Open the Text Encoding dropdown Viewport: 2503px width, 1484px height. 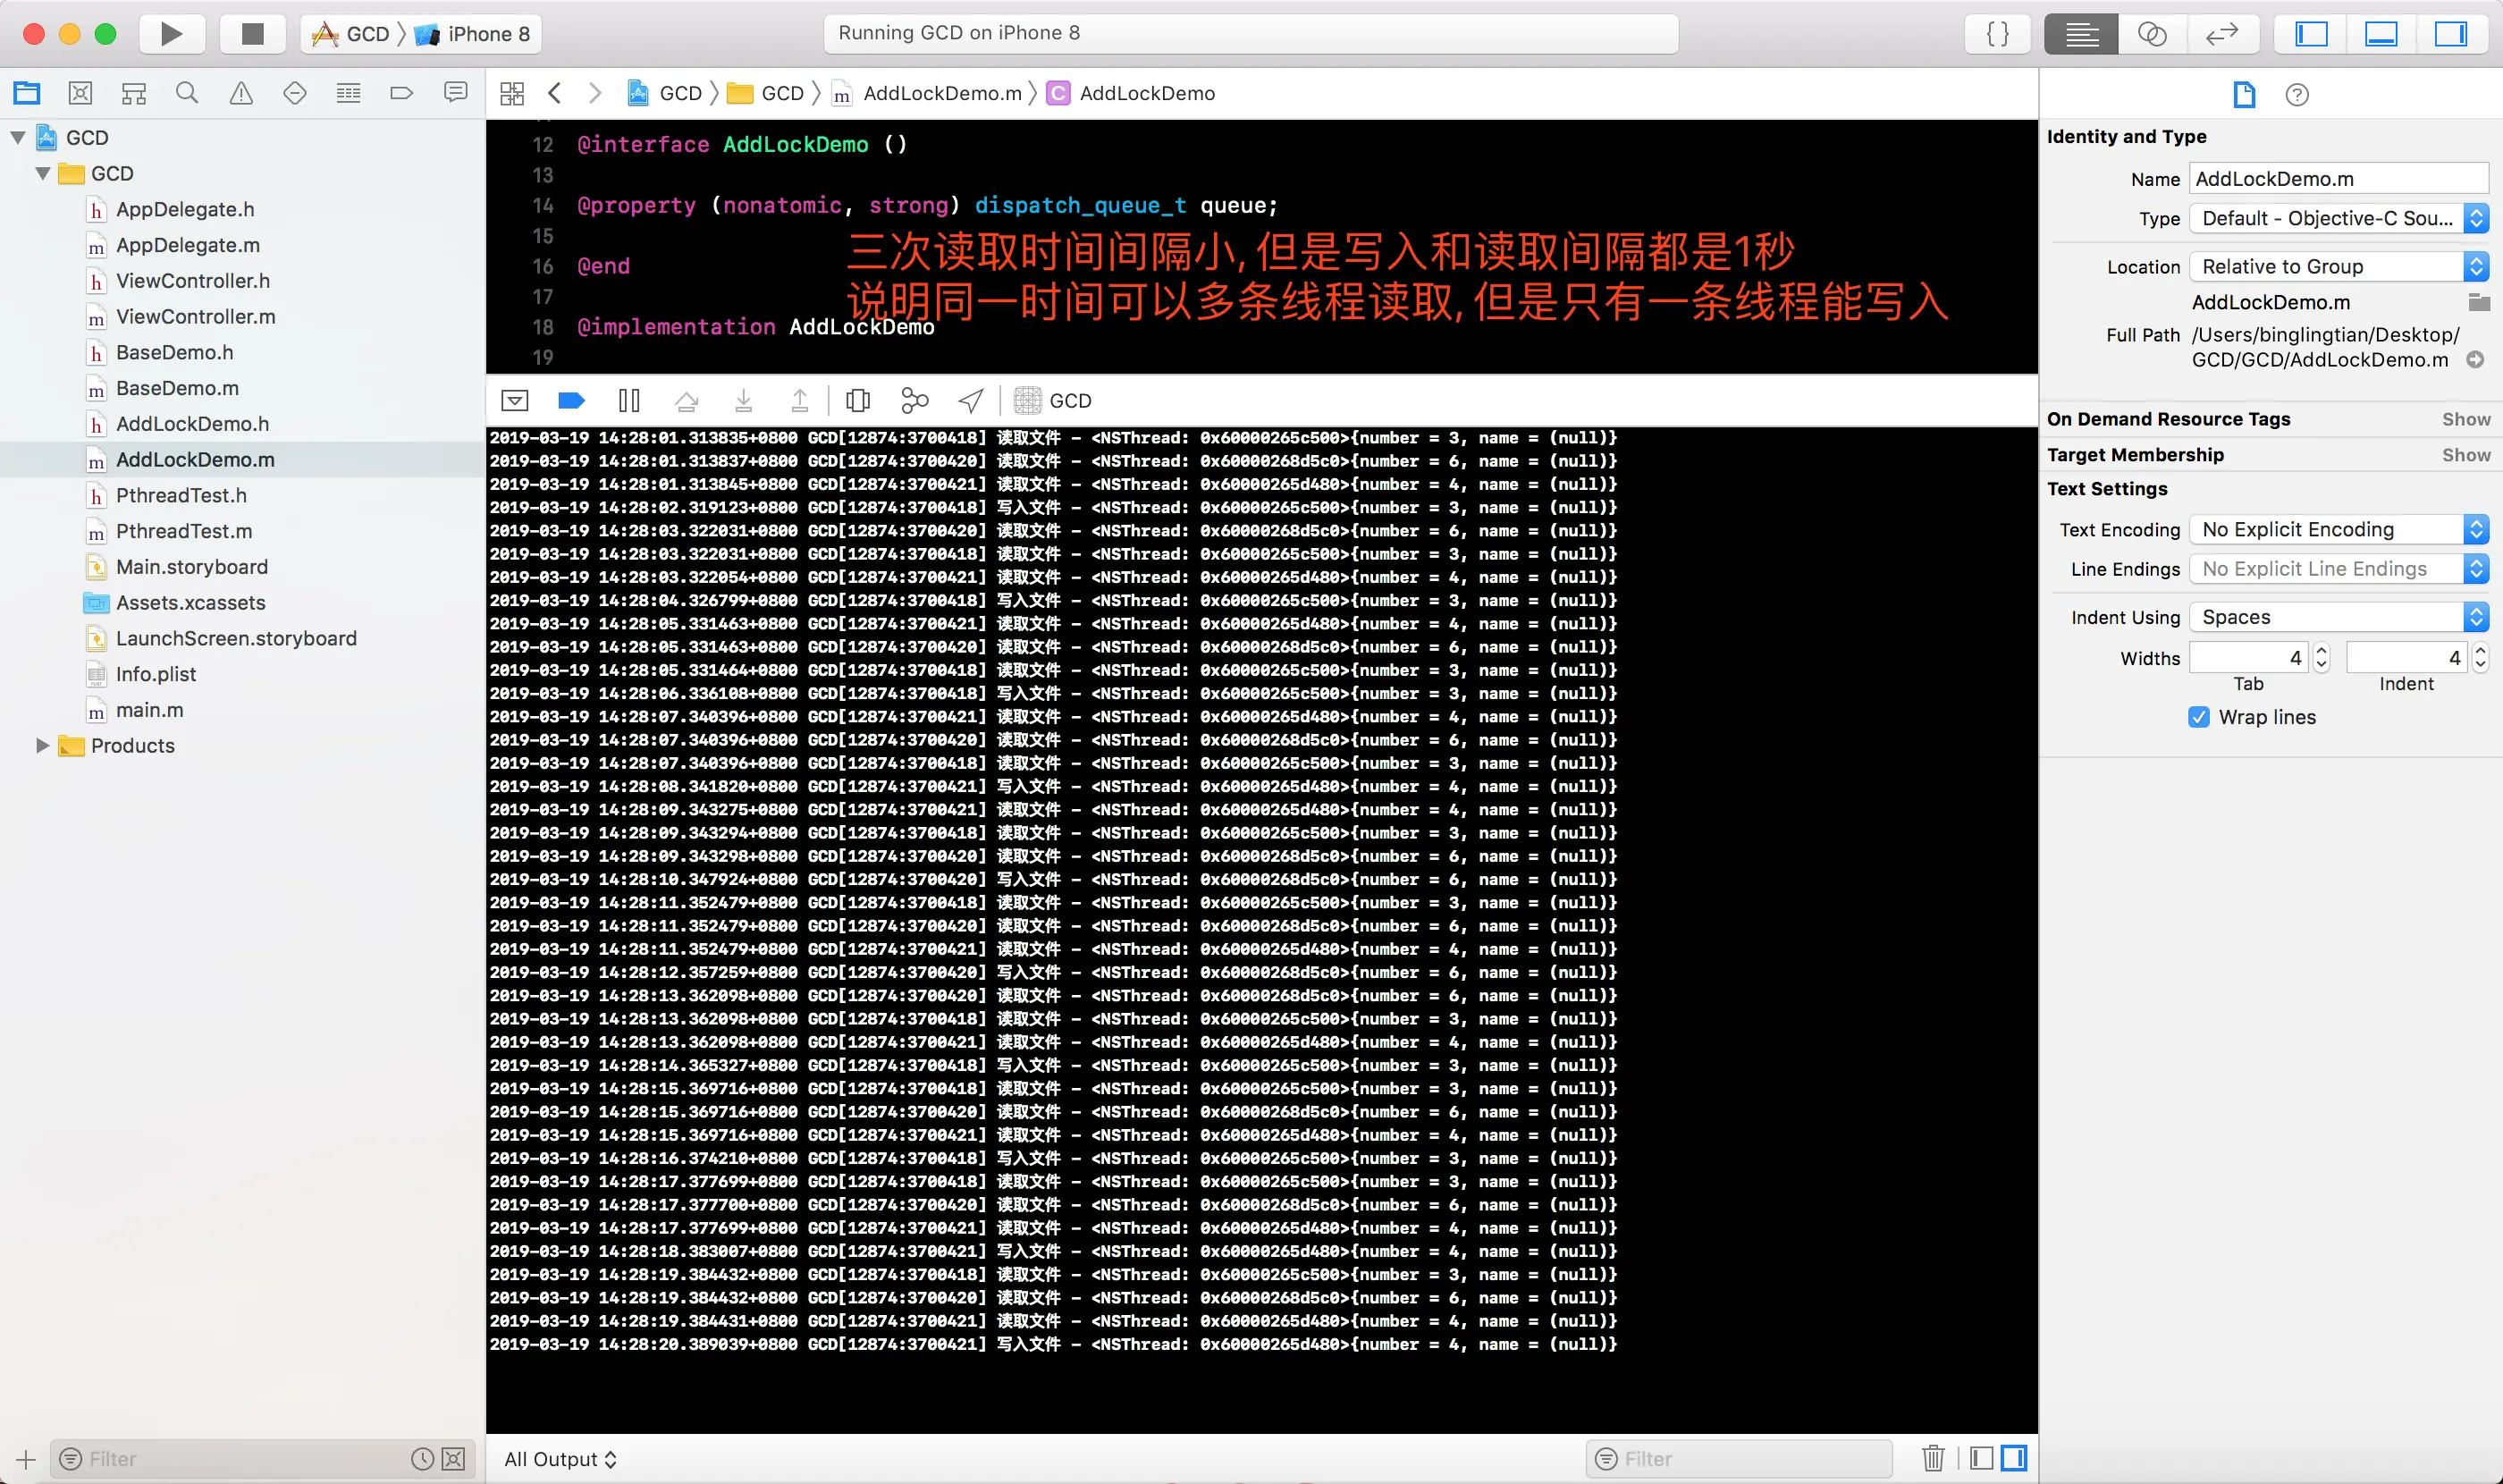(x=2338, y=529)
